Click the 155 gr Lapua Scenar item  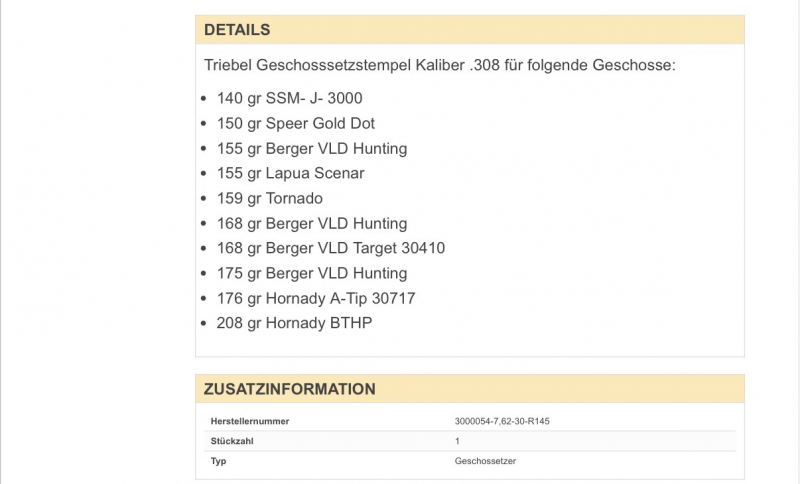point(290,173)
